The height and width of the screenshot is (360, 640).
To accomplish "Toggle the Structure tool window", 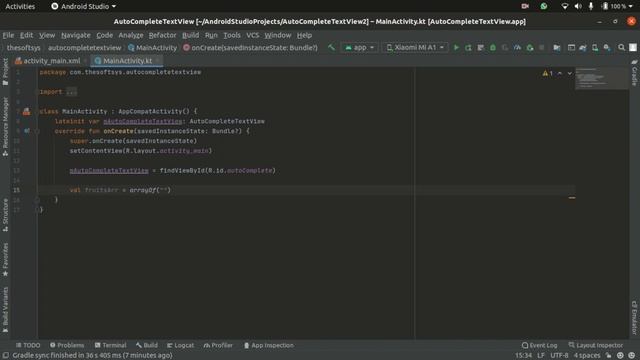I will (5, 215).
